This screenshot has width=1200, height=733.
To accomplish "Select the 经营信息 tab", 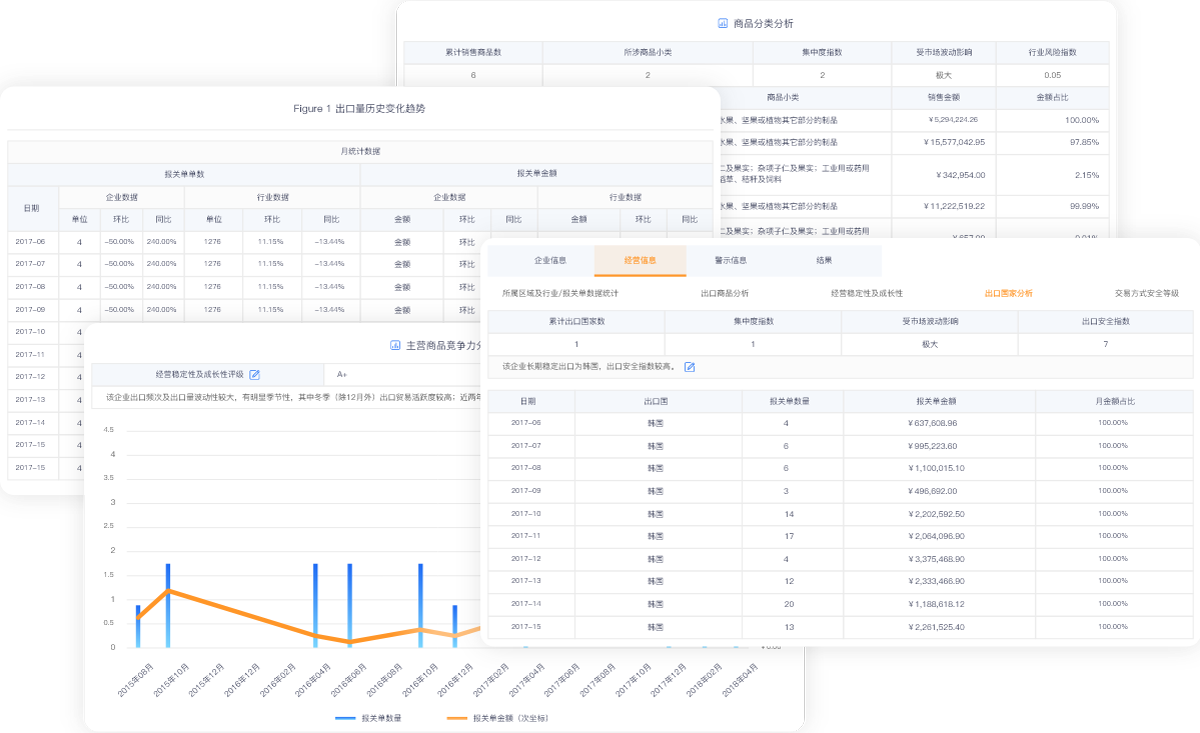I will 640,260.
